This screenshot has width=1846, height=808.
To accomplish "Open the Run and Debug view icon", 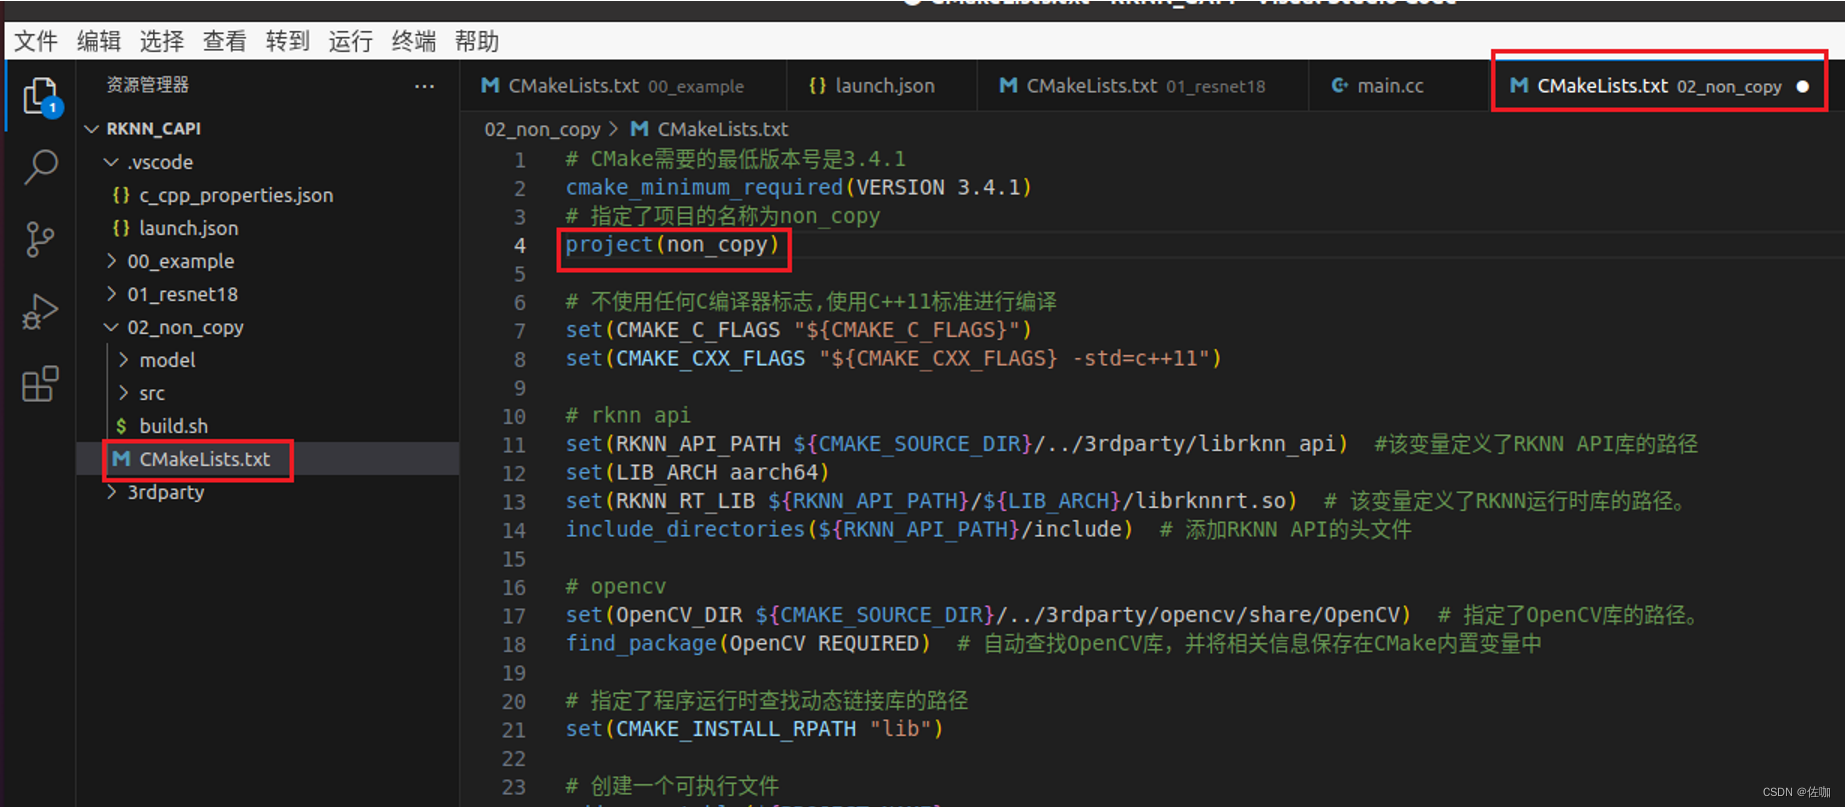I will click(40, 312).
